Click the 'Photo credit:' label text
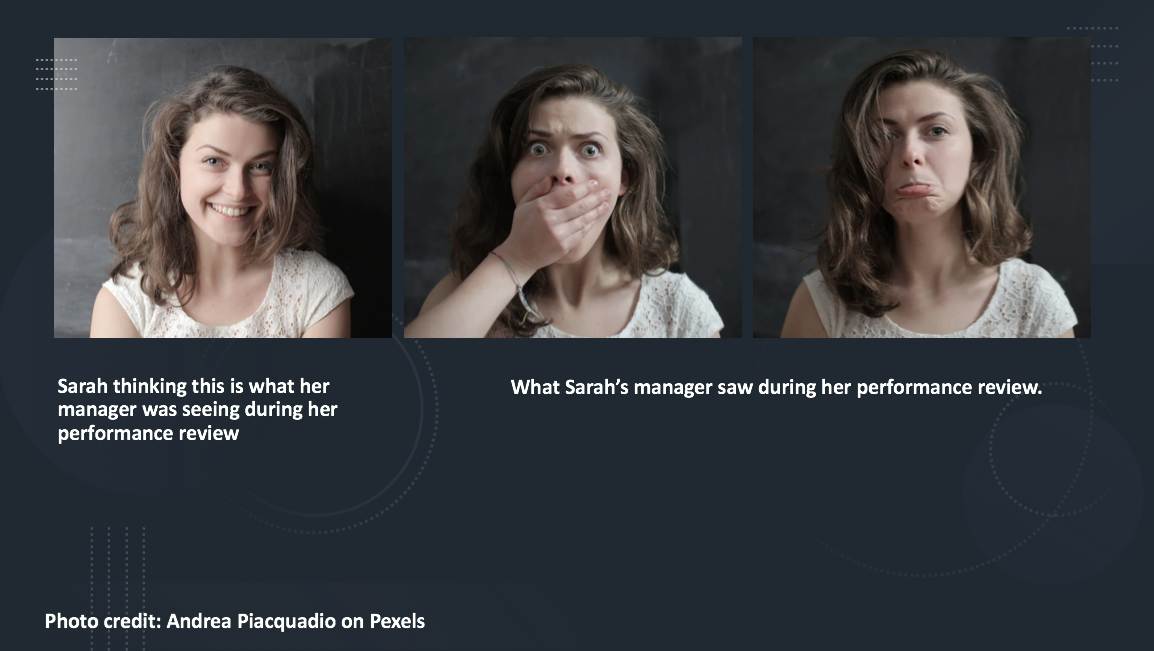This screenshot has height=651, width=1154. pyautogui.click(x=103, y=621)
